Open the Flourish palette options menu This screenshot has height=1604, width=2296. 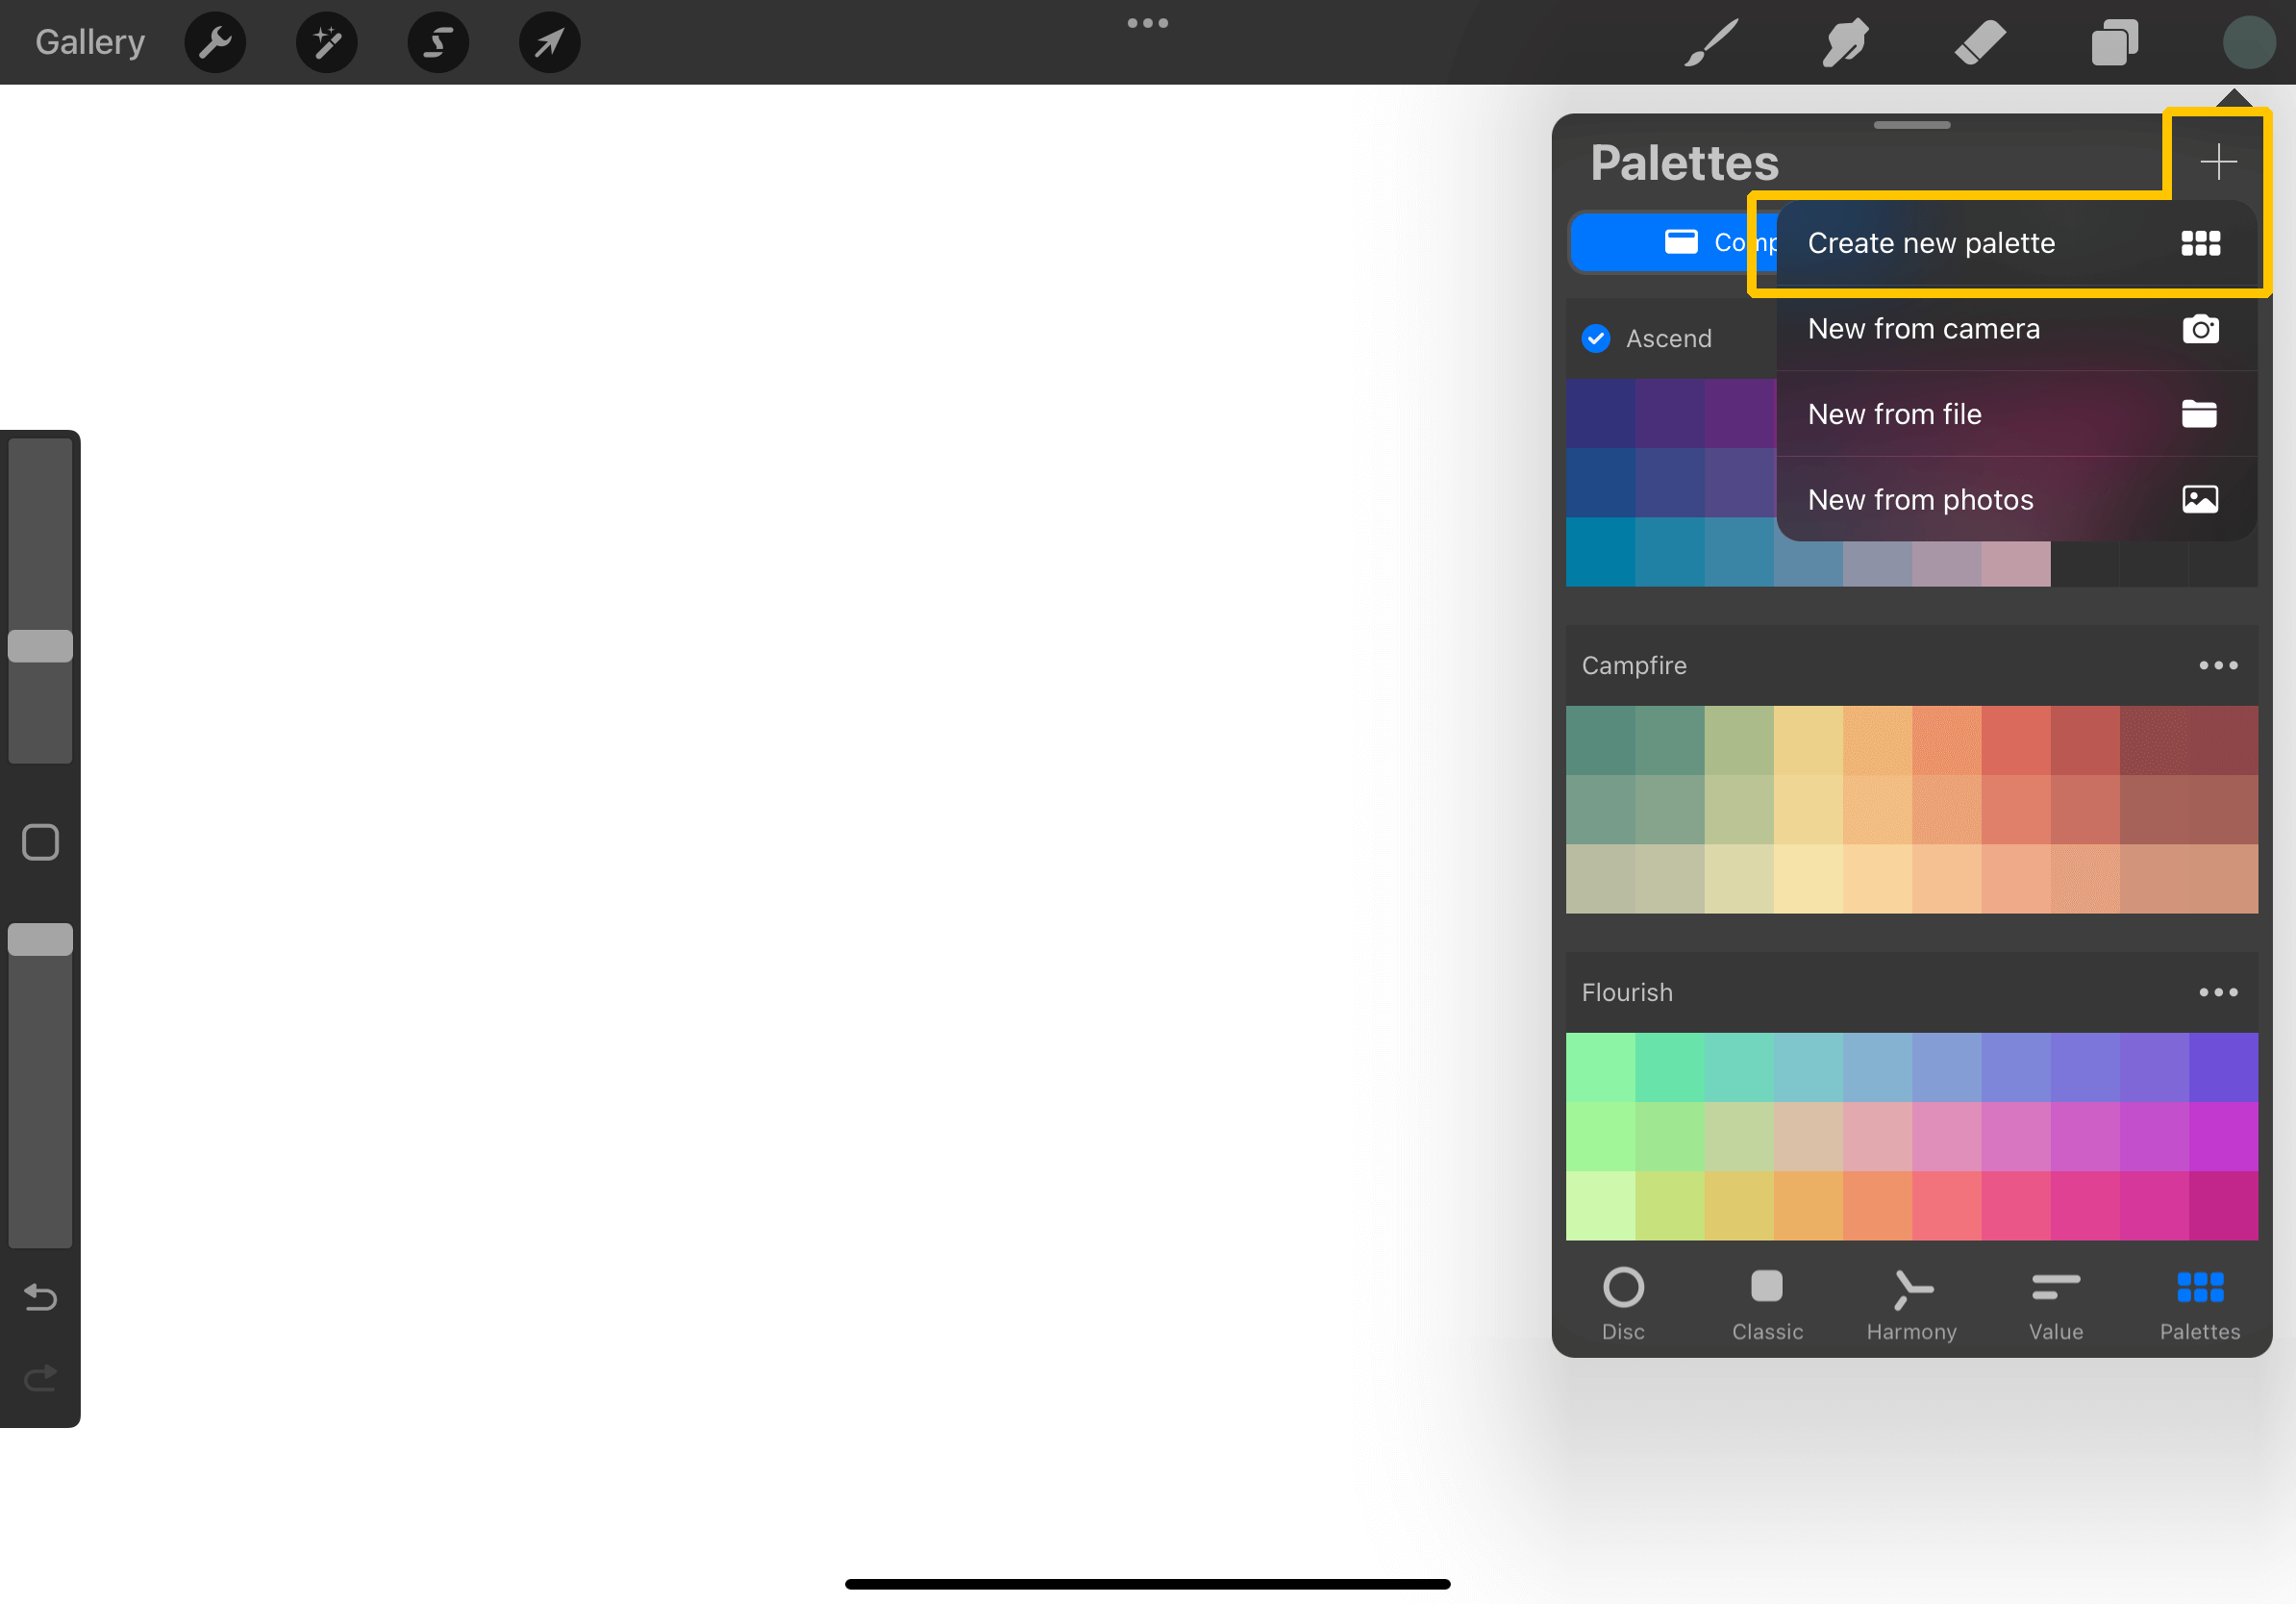(2219, 991)
